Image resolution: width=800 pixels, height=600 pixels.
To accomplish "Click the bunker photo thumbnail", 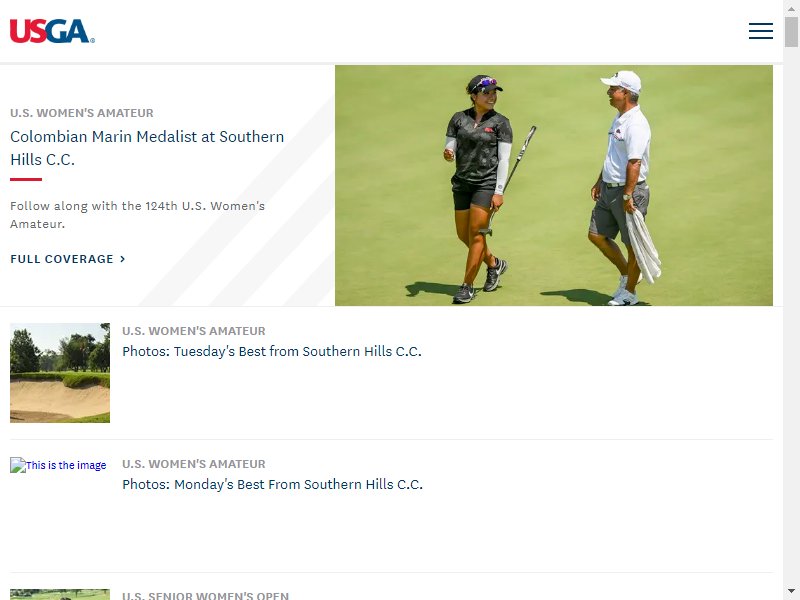I will [x=60, y=373].
